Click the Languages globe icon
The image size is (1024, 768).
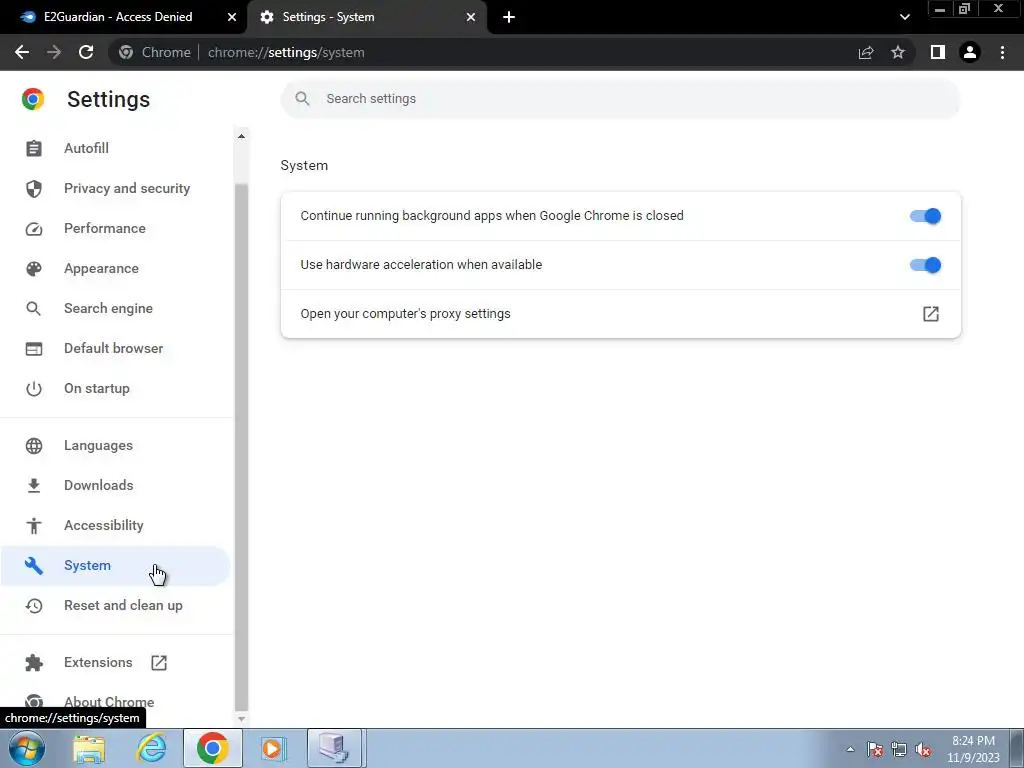pos(33,445)
